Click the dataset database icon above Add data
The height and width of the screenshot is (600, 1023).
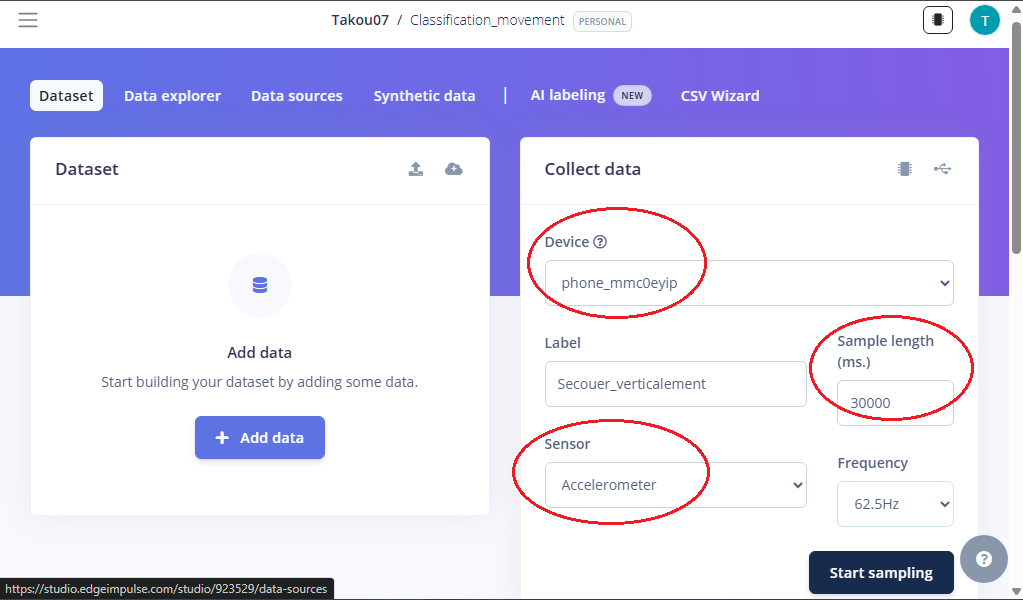pyautogui.click(x=259, y=285)
